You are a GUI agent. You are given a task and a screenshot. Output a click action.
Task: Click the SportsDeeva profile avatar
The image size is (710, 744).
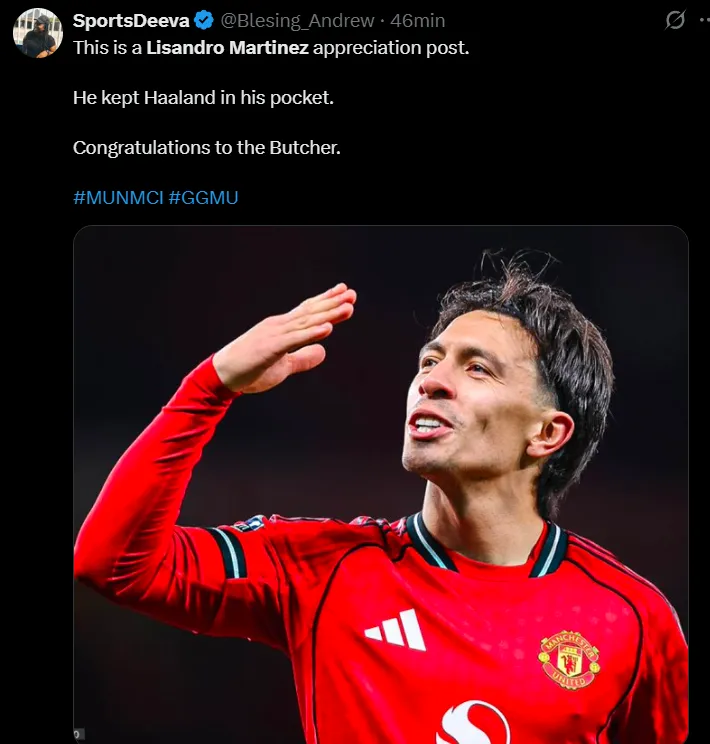pyautogui.click(x=38, y=33)
